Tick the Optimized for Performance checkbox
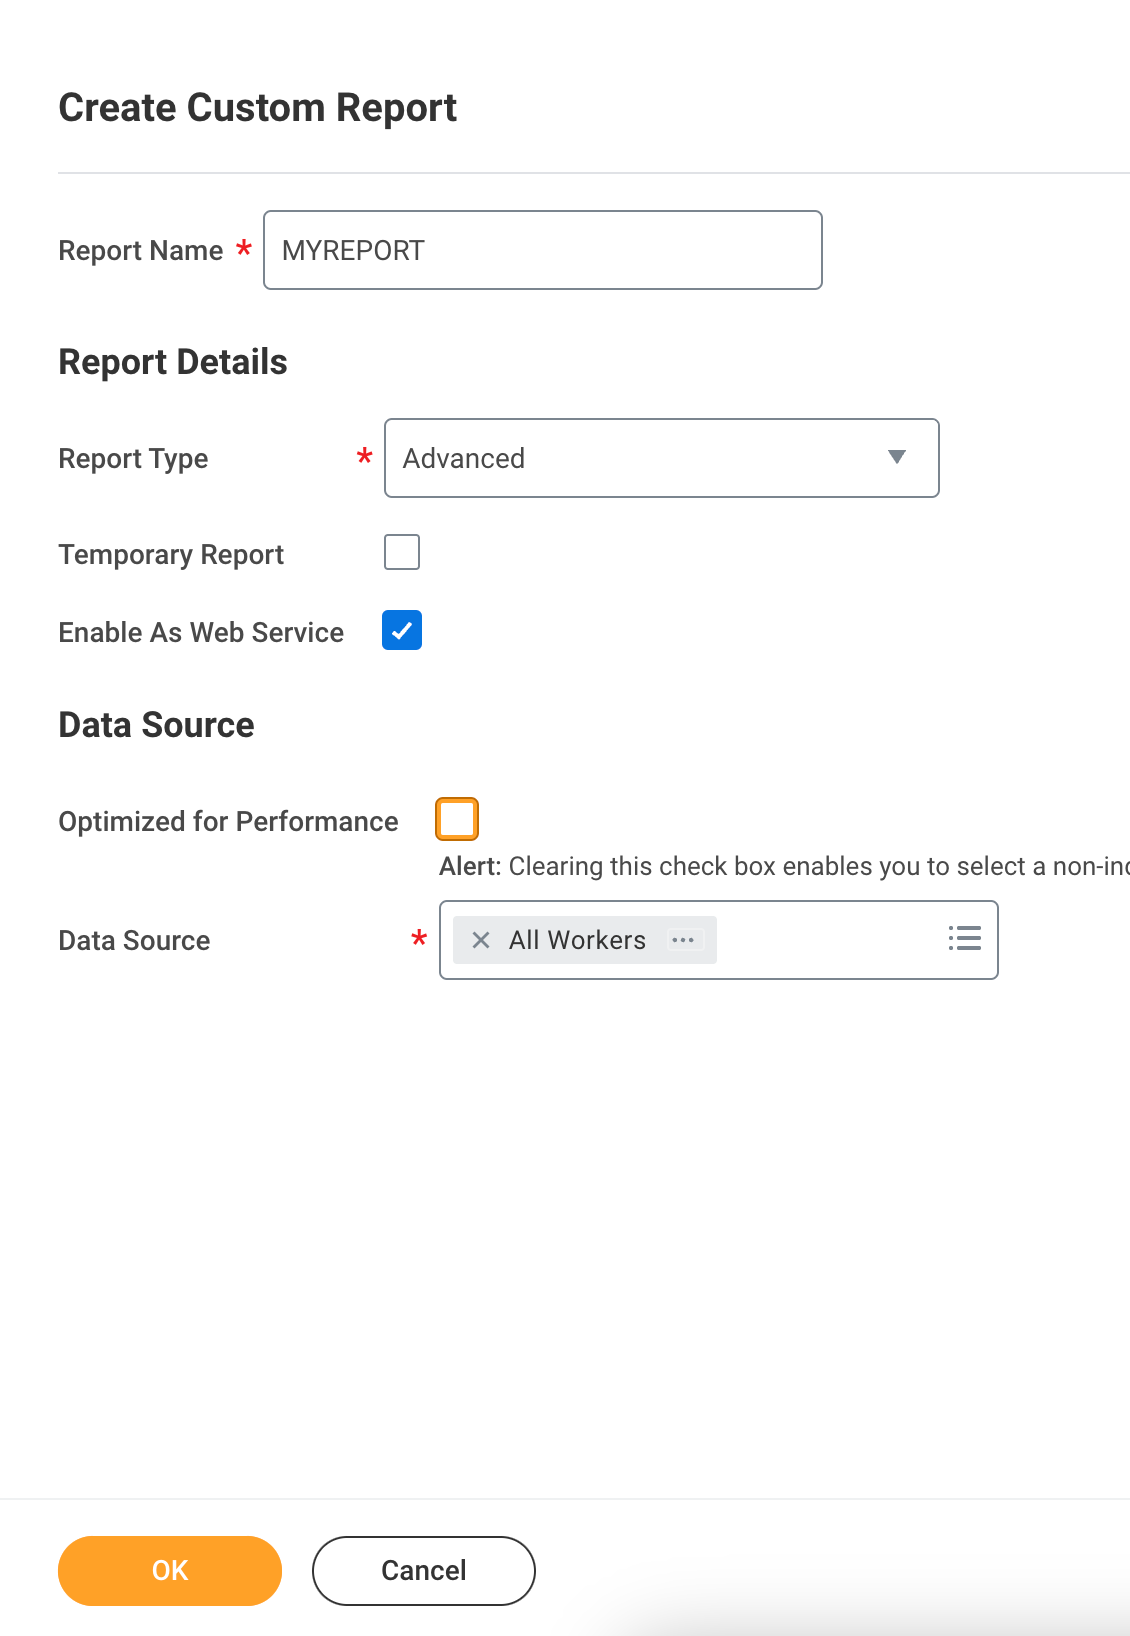1130x1636 pixels. pos(457,819)
